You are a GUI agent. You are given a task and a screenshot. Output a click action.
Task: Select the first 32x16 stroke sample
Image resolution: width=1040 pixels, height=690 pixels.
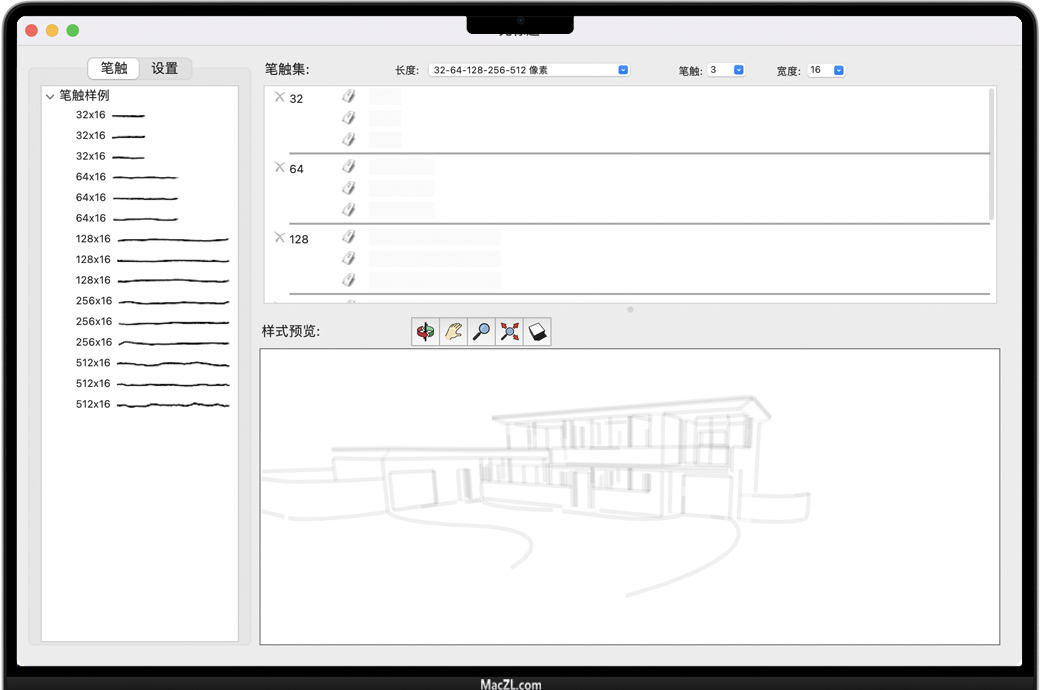click(110, 115)
